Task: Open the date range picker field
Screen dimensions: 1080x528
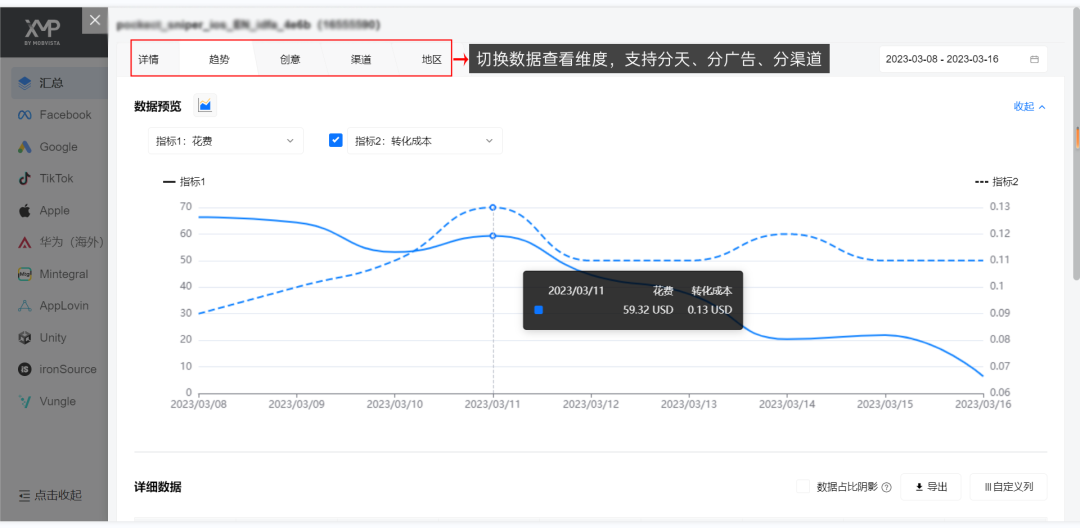Action: click(963, 59)
